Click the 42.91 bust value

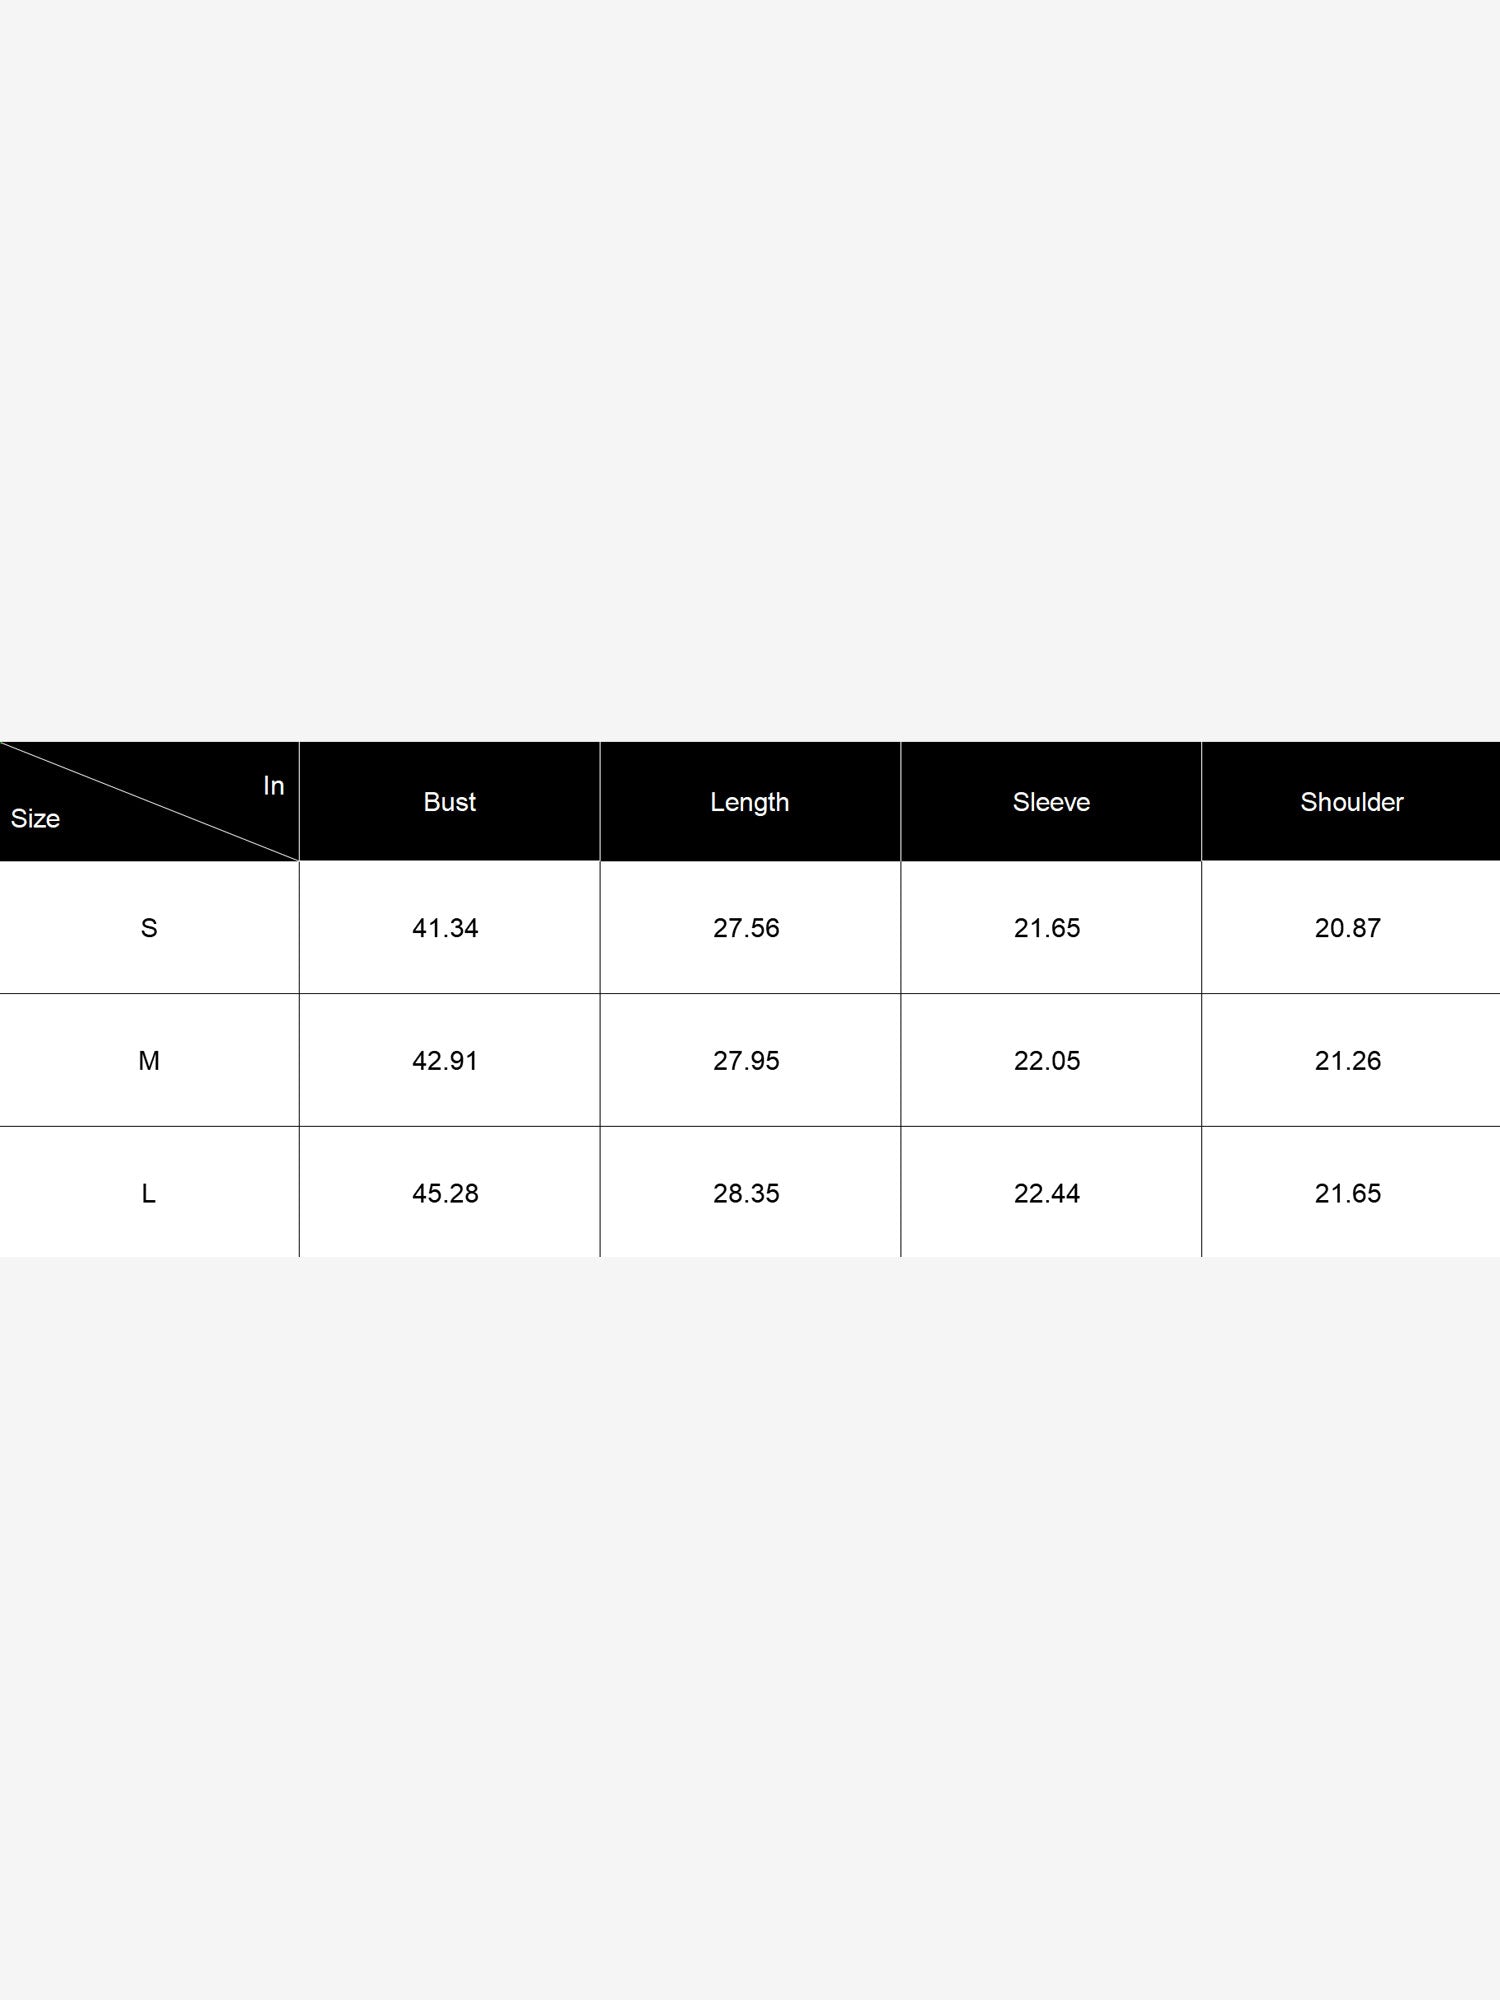[445, 1061]
